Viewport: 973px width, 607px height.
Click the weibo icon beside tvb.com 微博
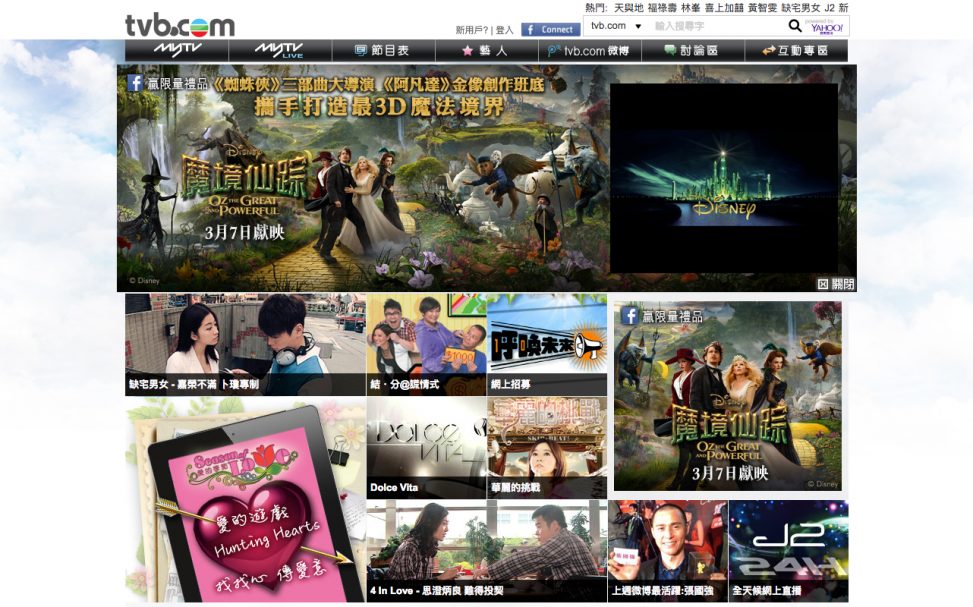(x=554, y=51)
